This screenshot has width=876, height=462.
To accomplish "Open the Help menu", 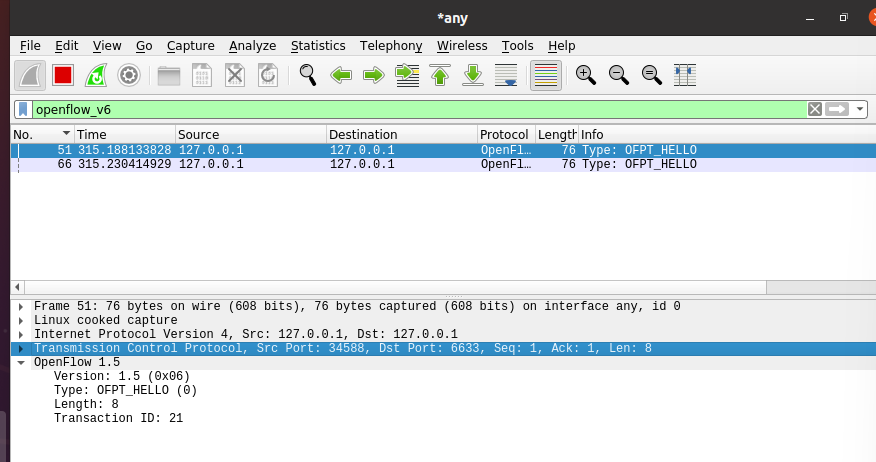I will [x=561, y=46].
